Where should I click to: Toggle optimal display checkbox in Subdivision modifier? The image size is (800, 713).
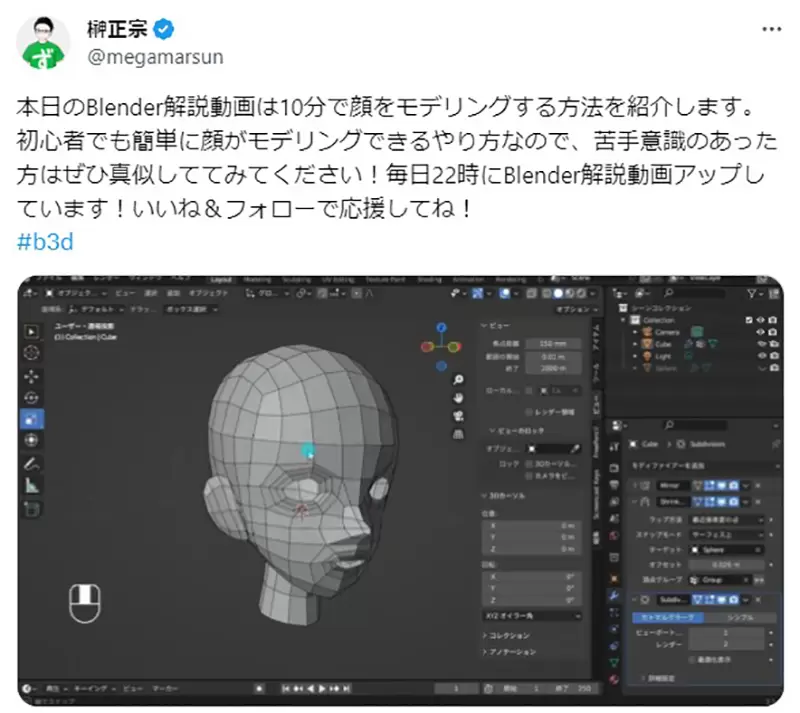[693, 659]
